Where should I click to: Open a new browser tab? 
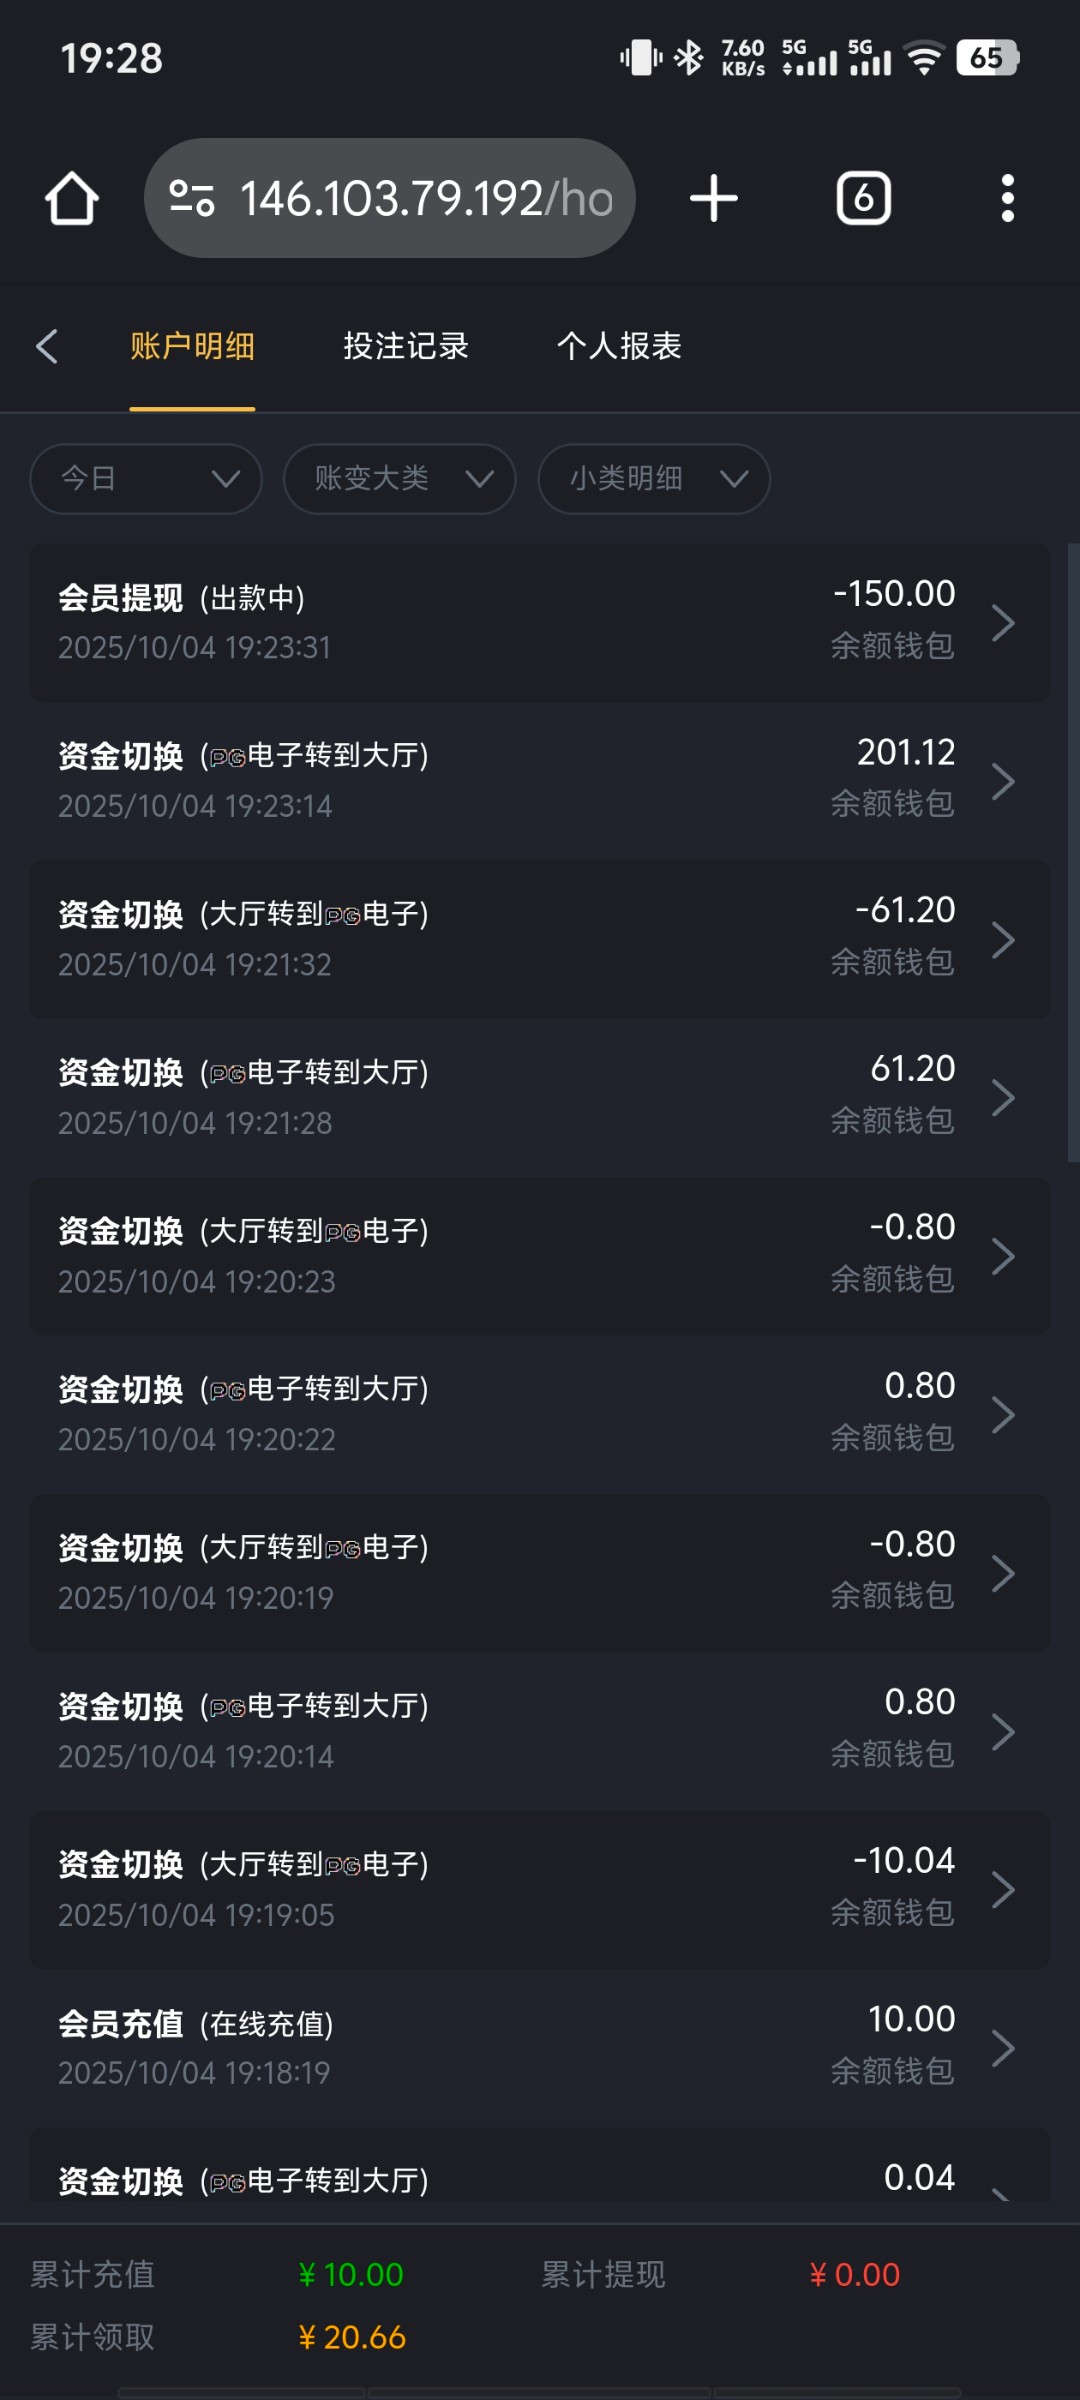[x=714, y=198]
